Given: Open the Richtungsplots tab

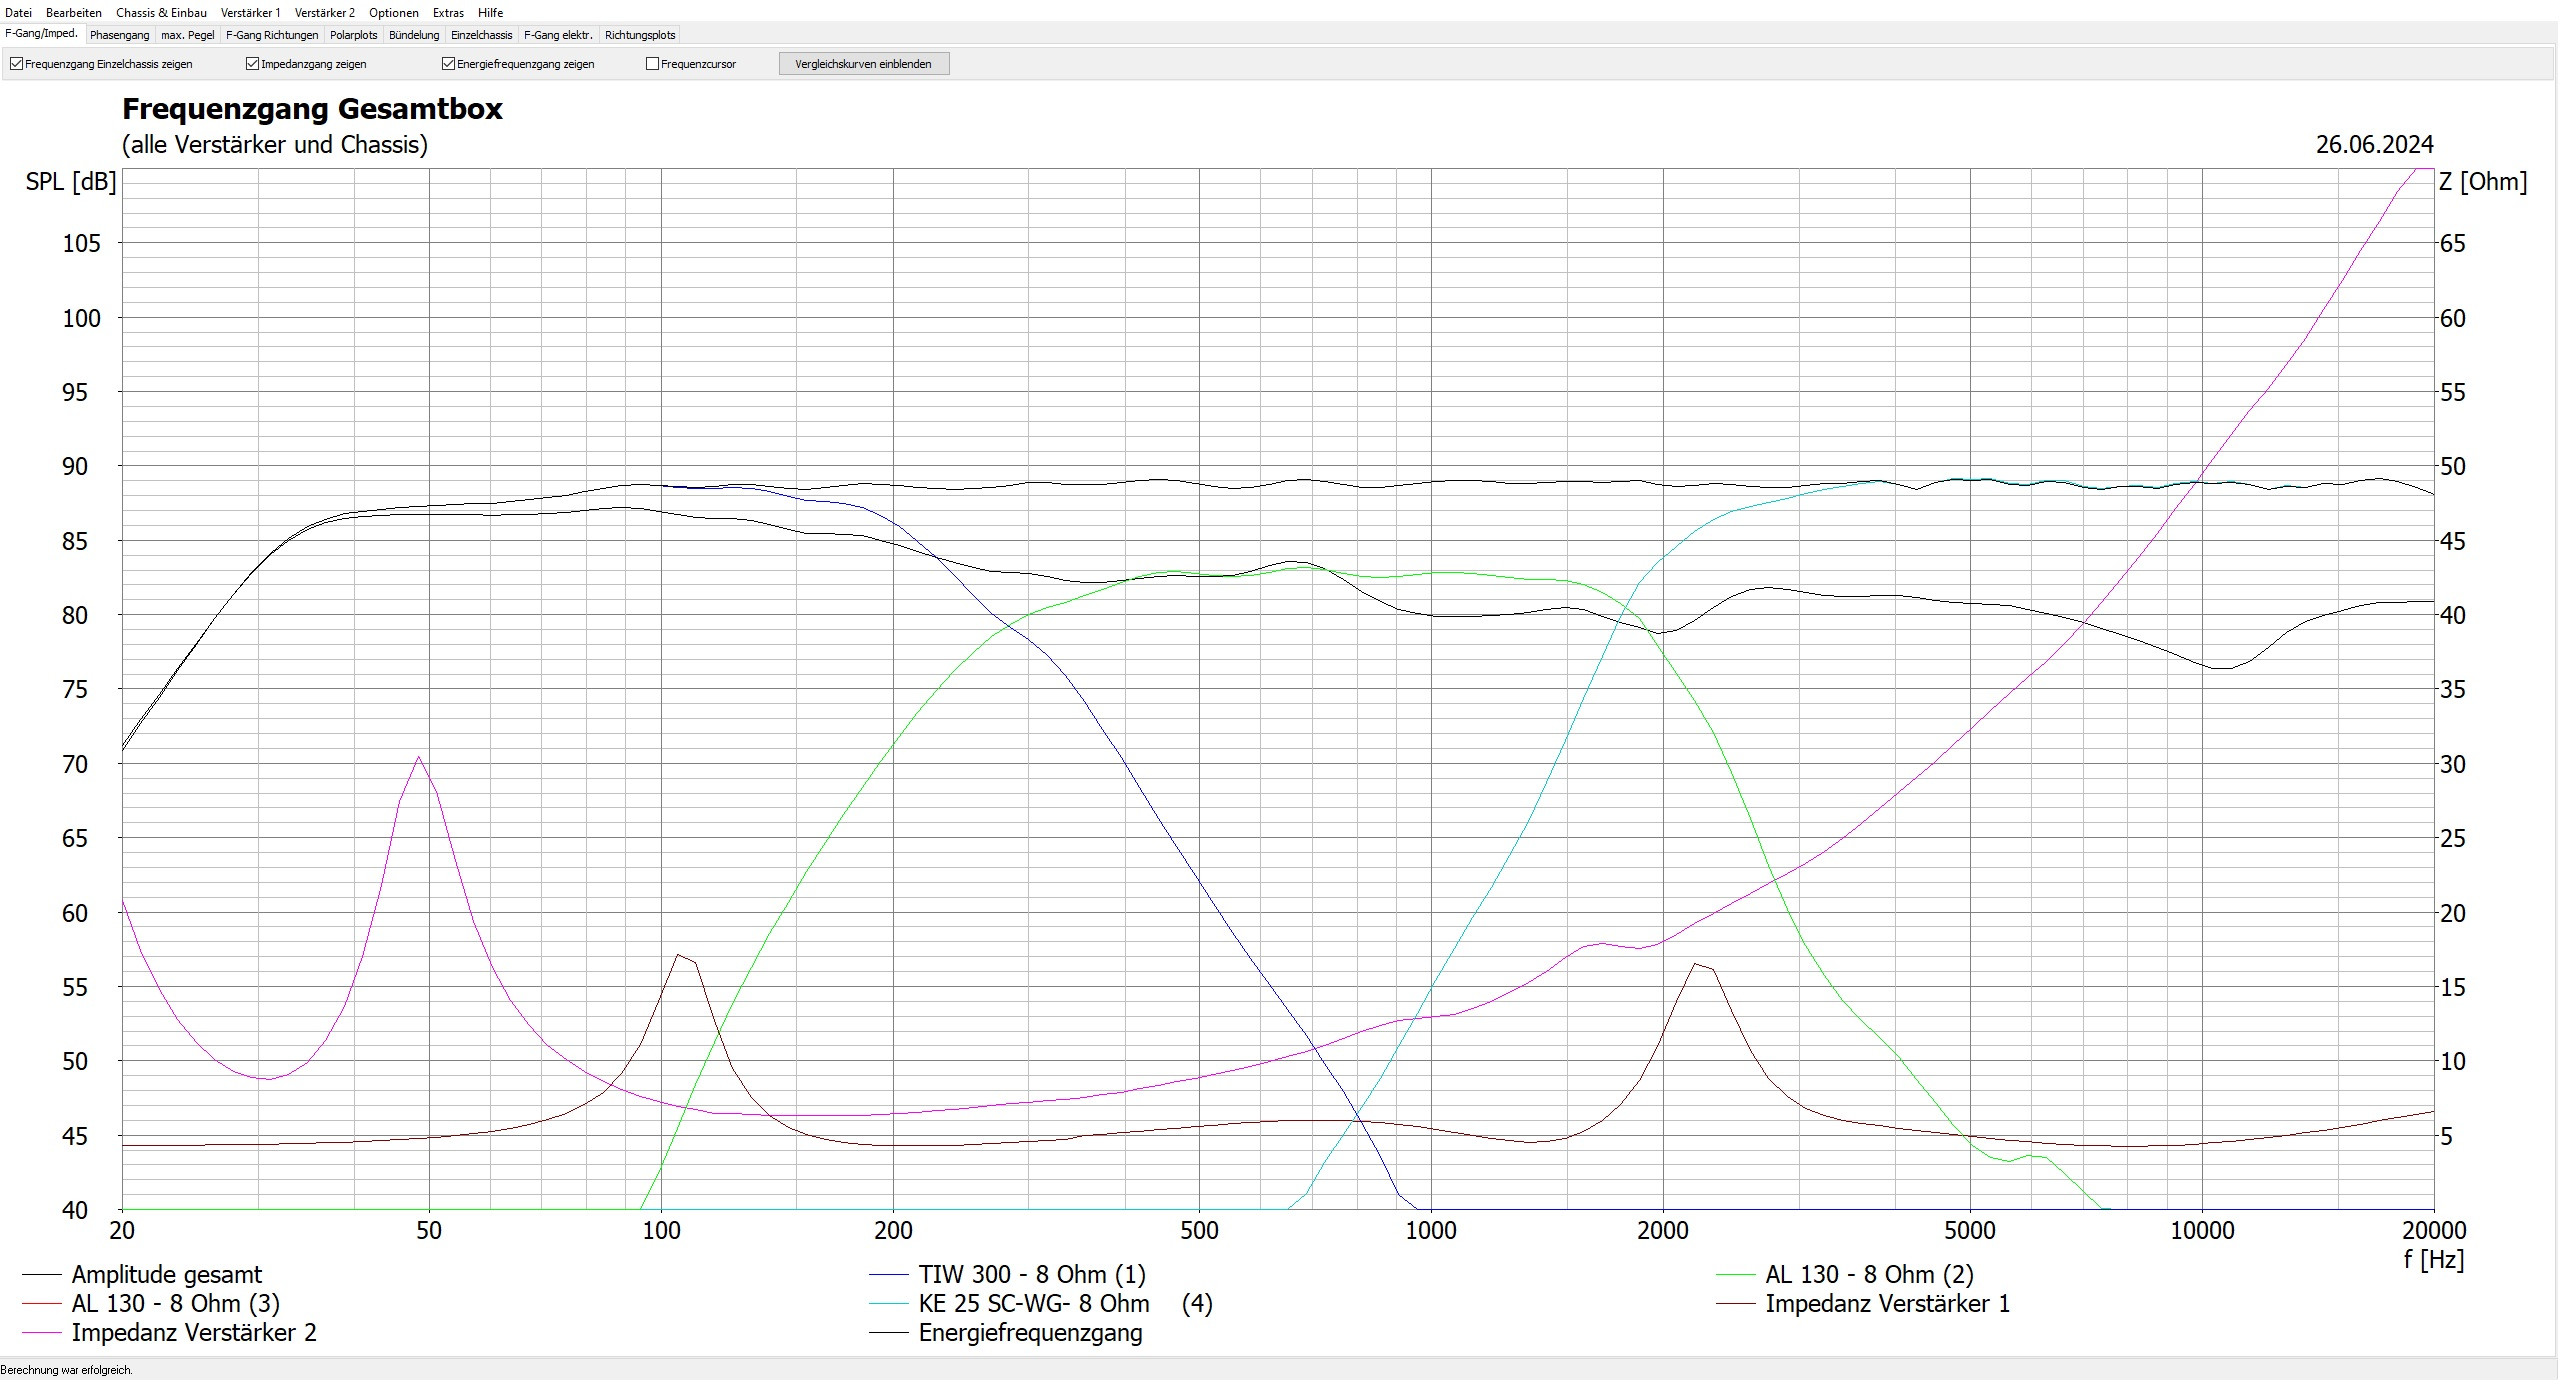Looking at the screenshot, I should coord(640,35).
